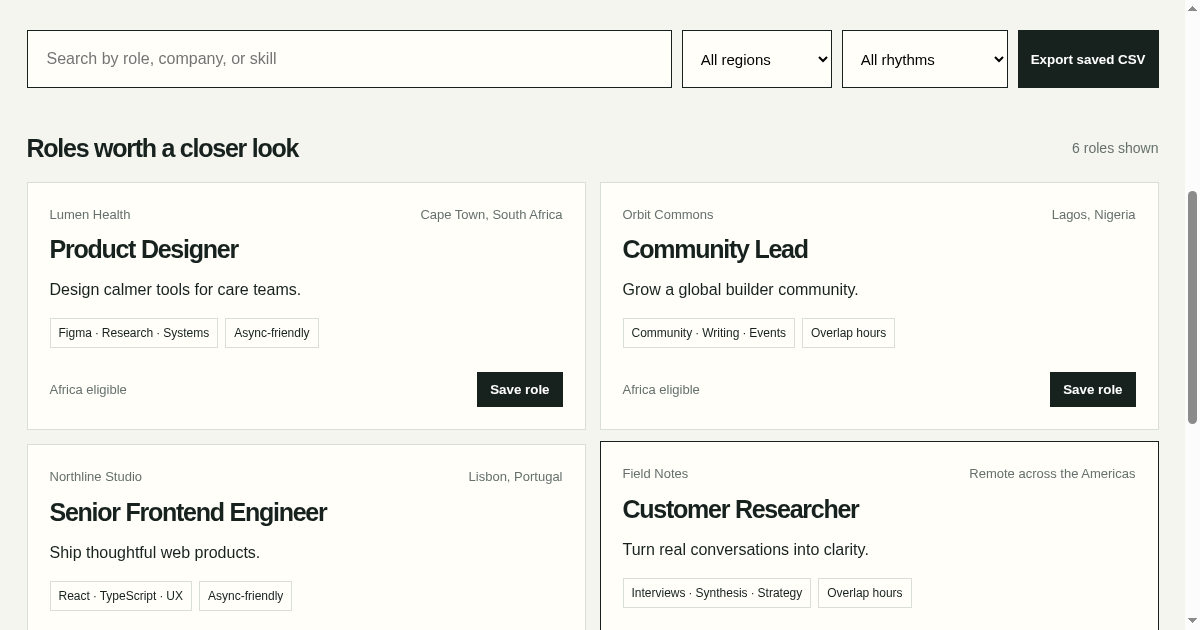Select the Interviews · Synthesis · Strategy tag
This screenshot has height=630, width=1200.
pyautogui.click(x=717, y=593)
